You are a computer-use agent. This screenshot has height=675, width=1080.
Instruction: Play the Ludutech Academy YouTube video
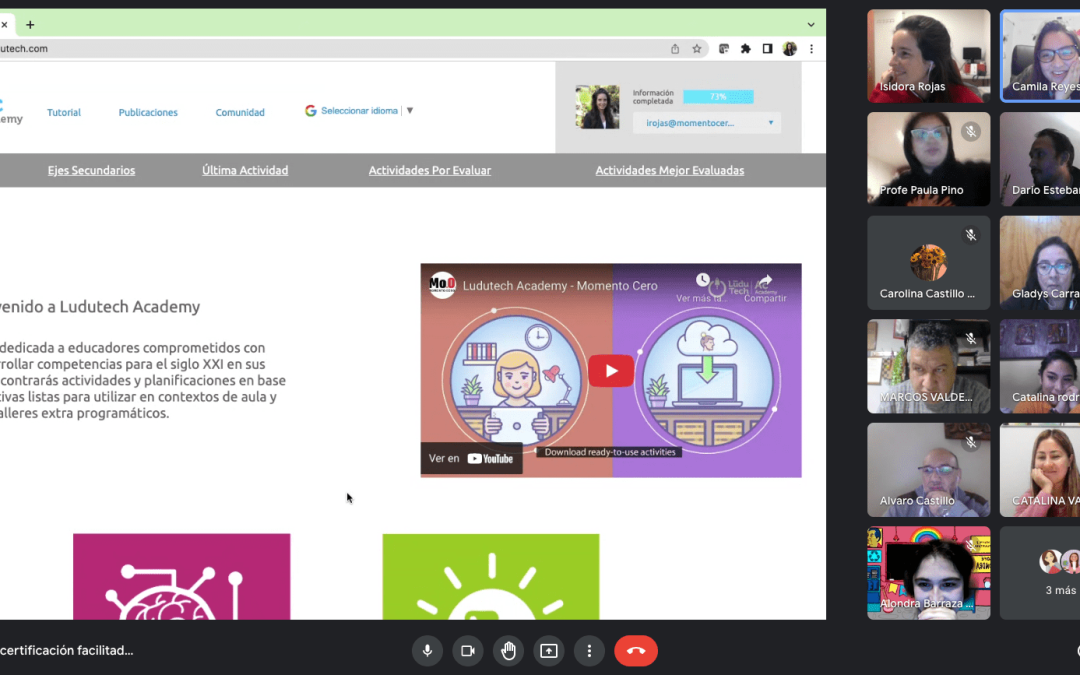[611, 371]
